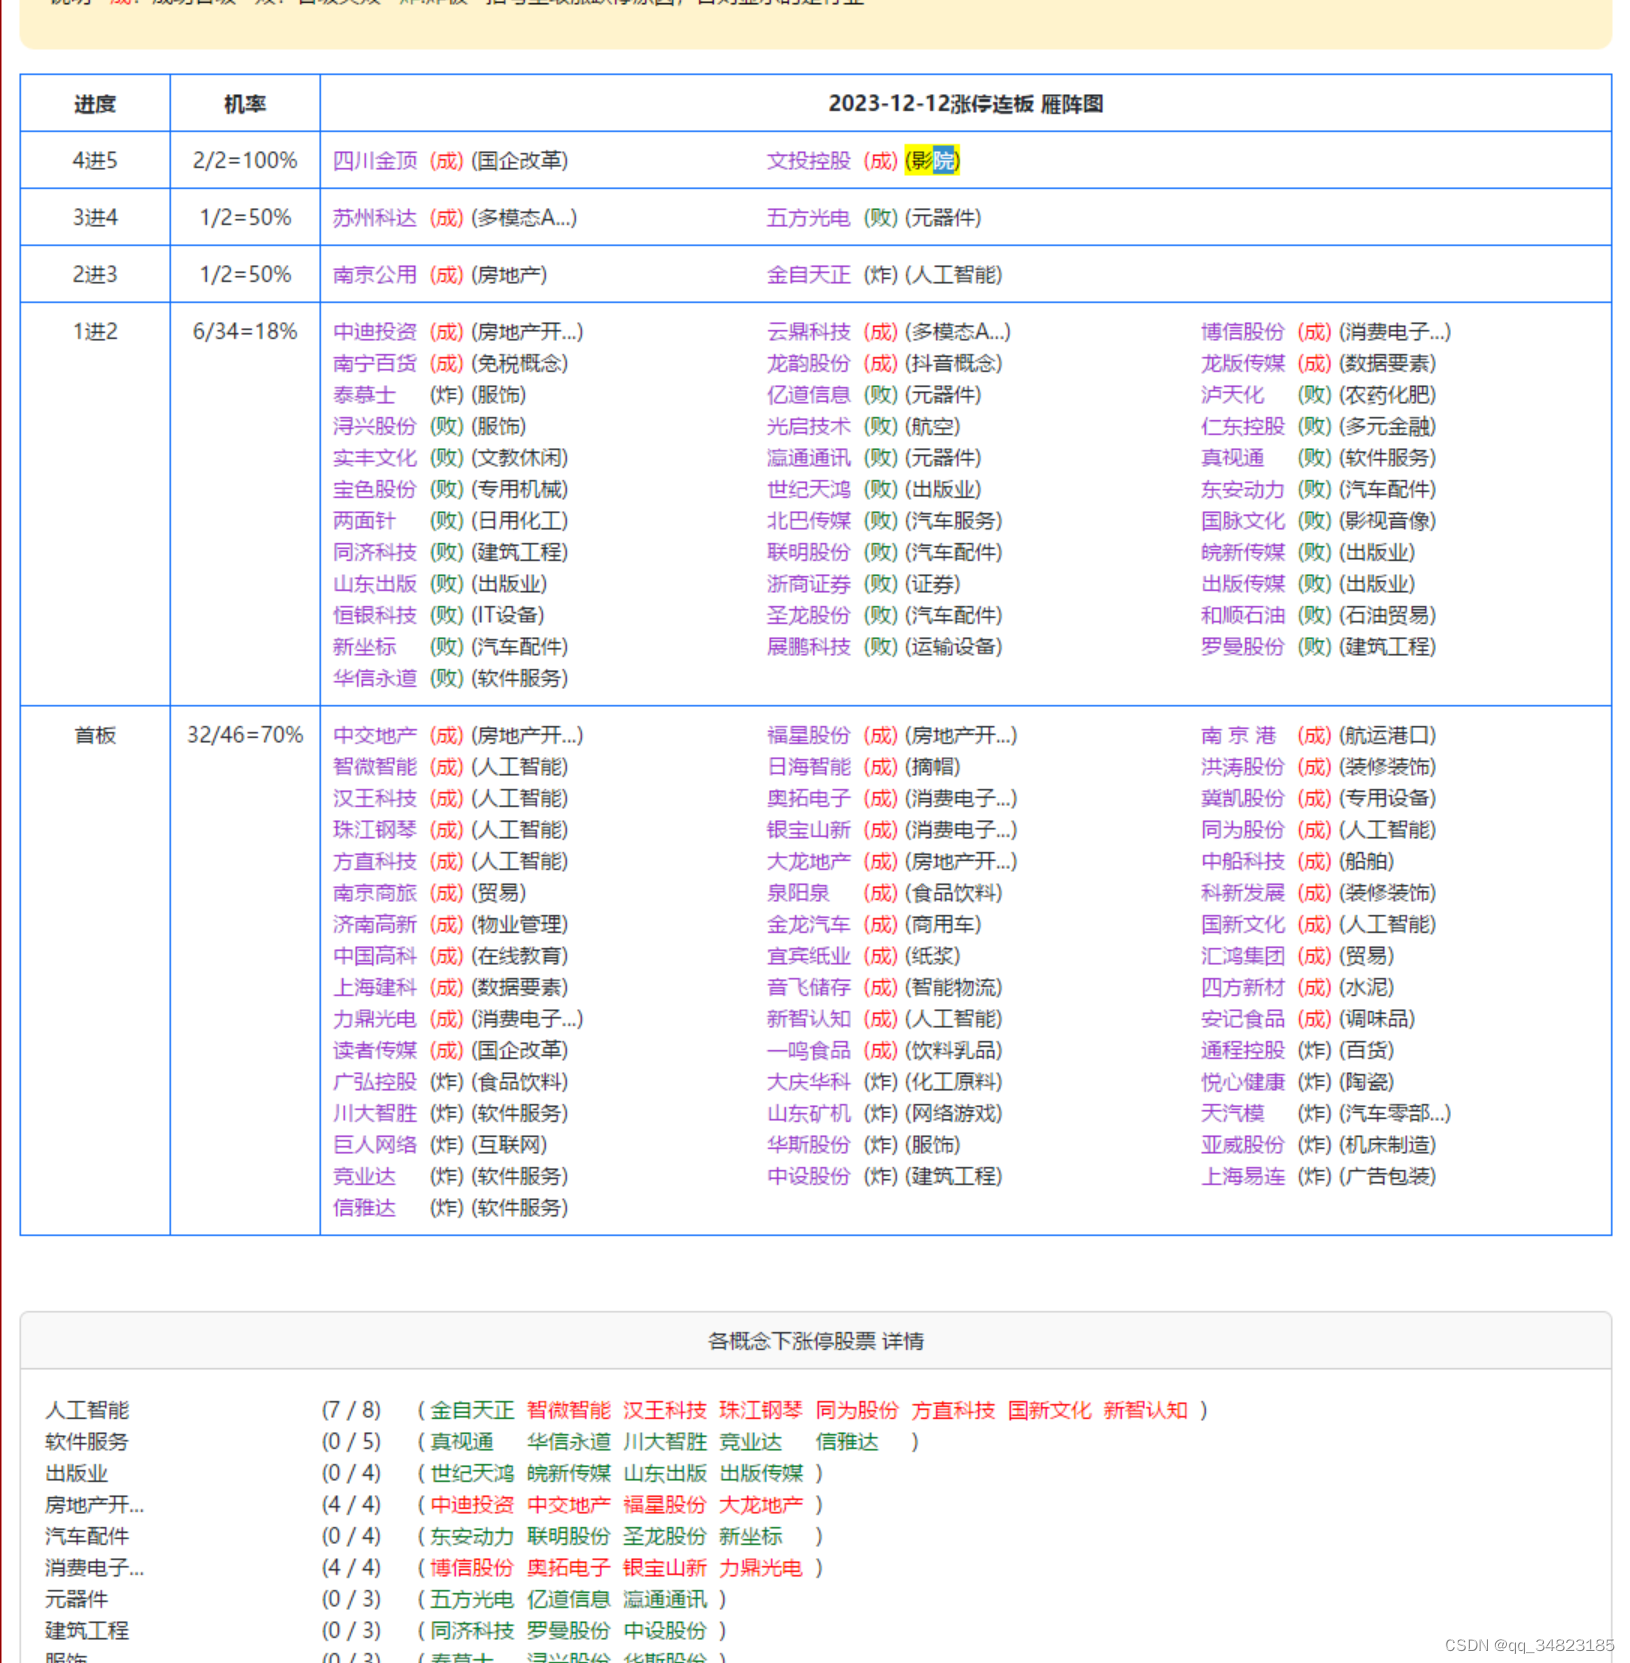Click the 上海易连 stock link

click(x=1243, y=1177)
